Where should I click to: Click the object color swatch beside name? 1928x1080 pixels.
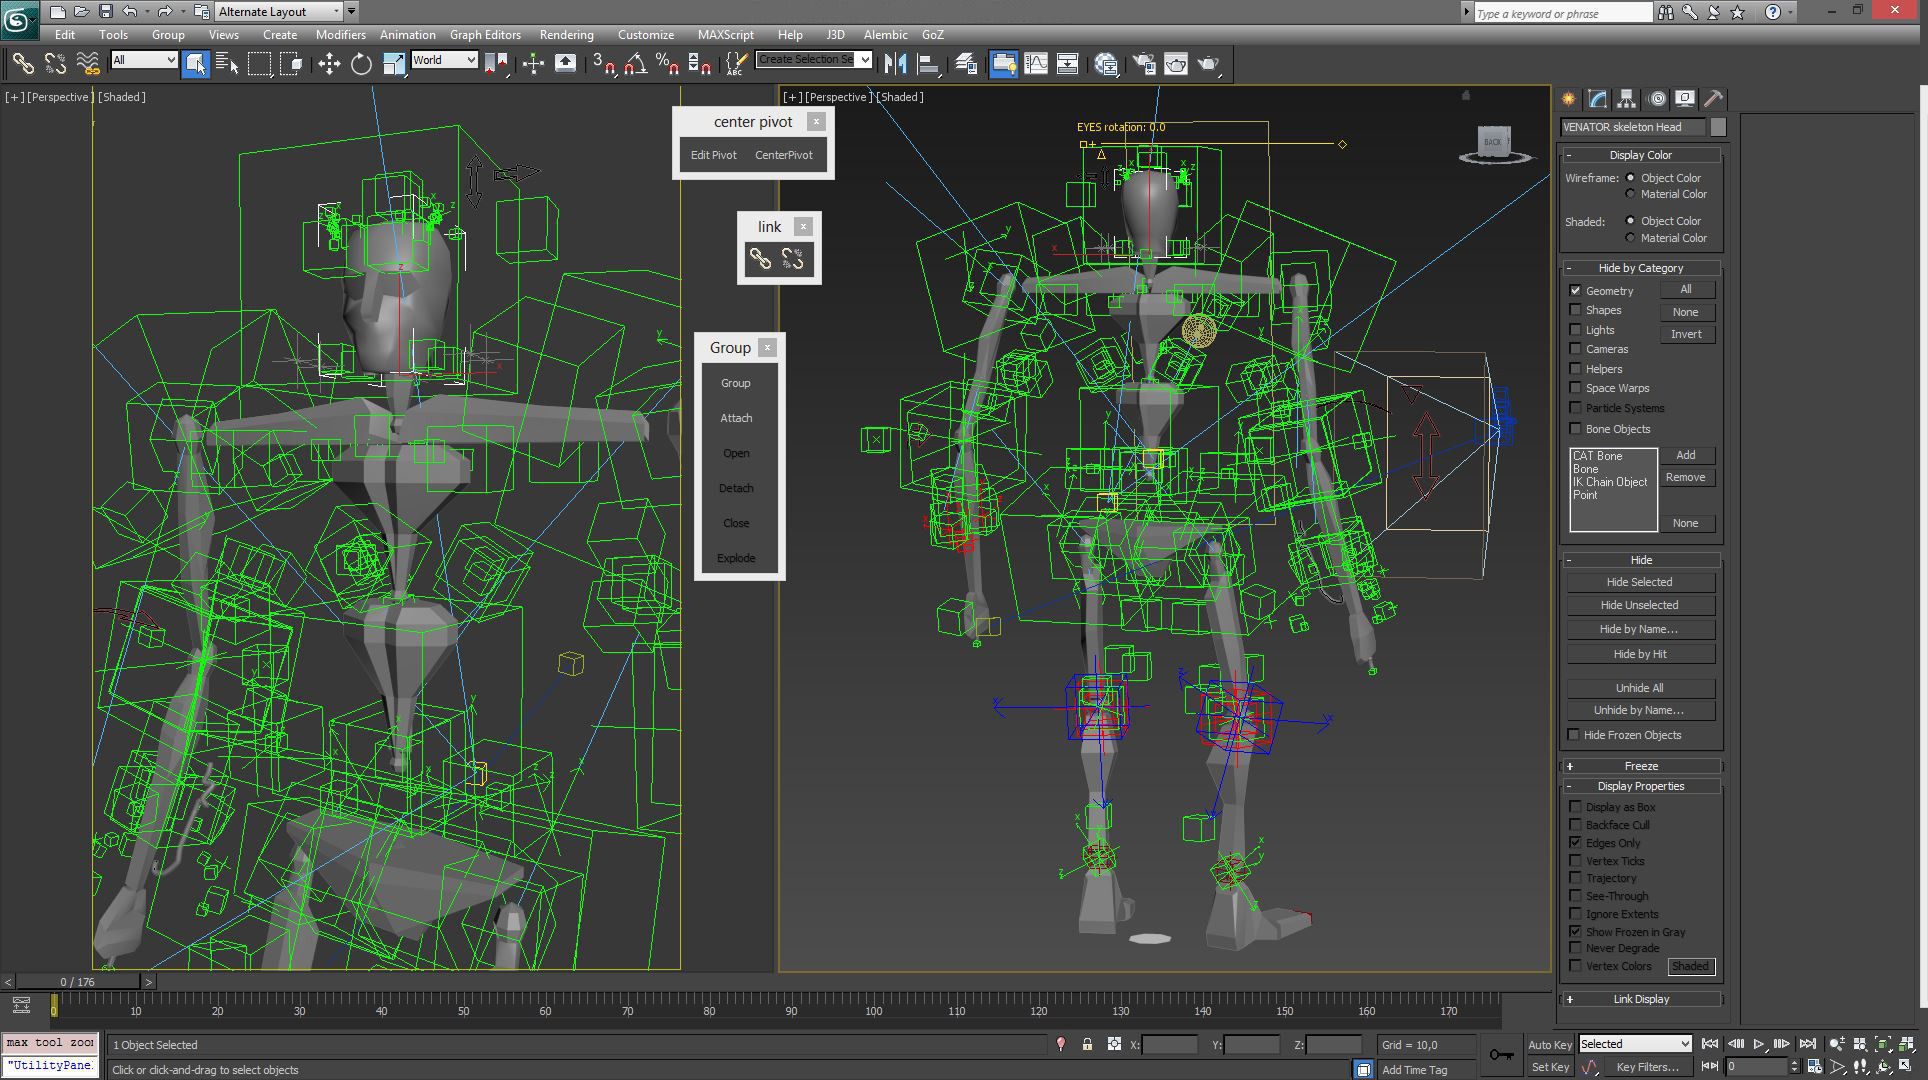coord(1718,127)
